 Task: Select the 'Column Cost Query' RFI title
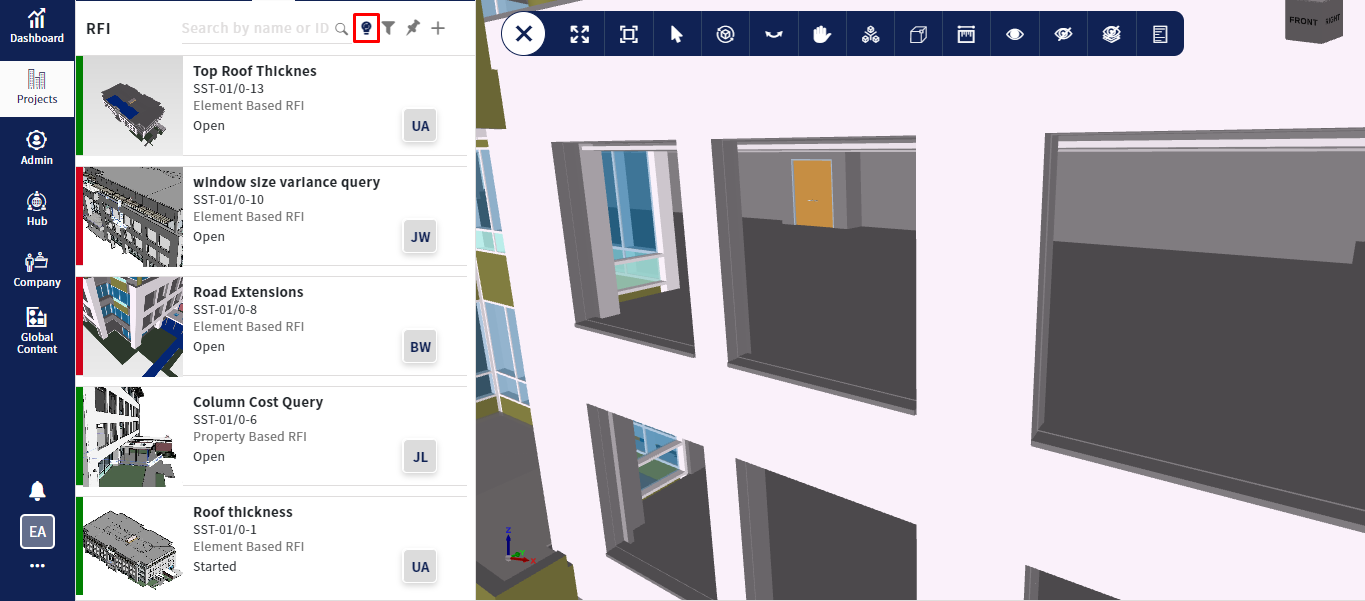click(258, 402)
